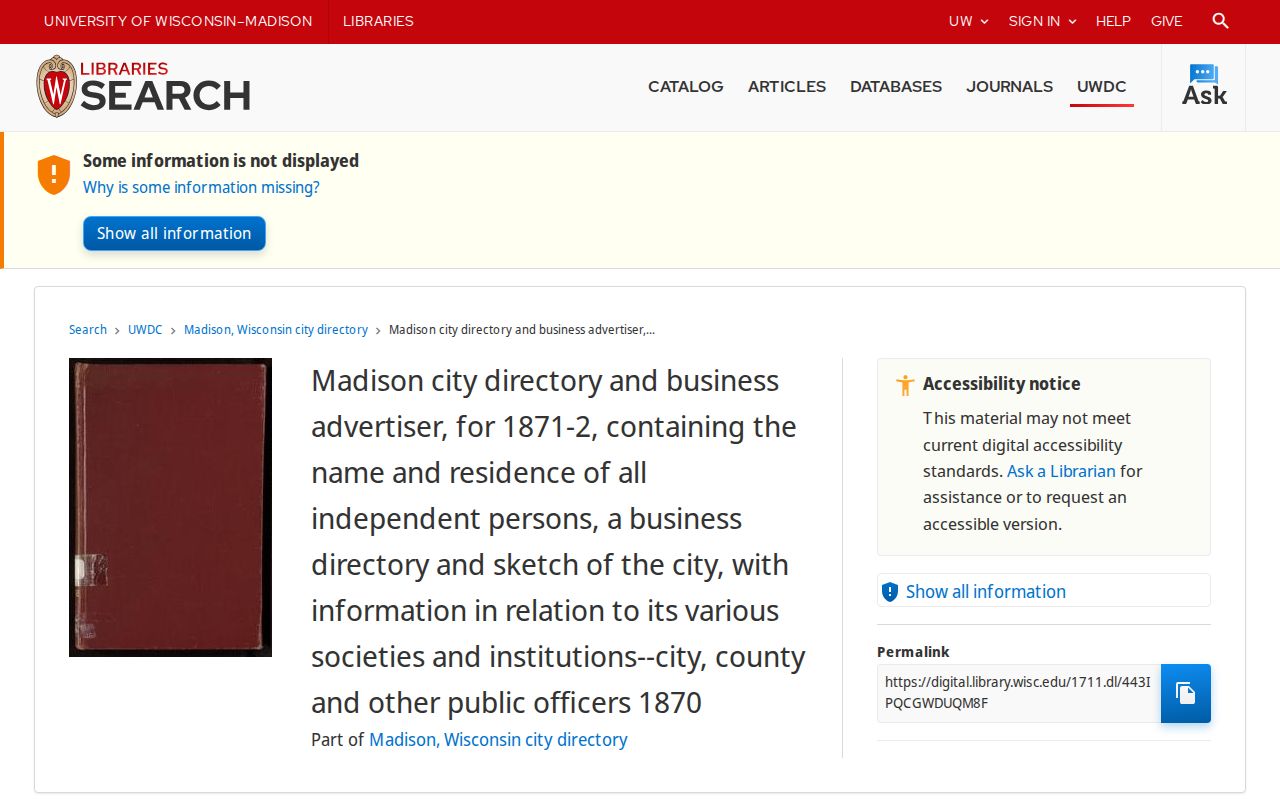Click the blue Show all information button
This screenshot has width=1280, height=800.
pyautogui.click(x=174, y=233)
